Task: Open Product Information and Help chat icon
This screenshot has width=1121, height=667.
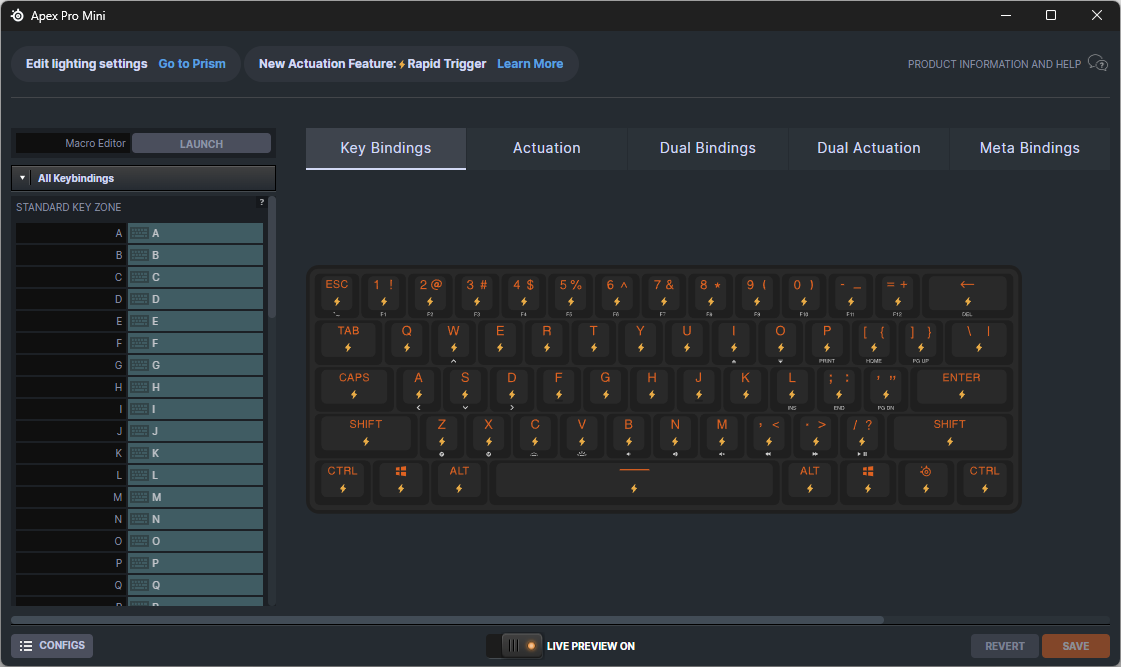Action: click(1097, 64)
